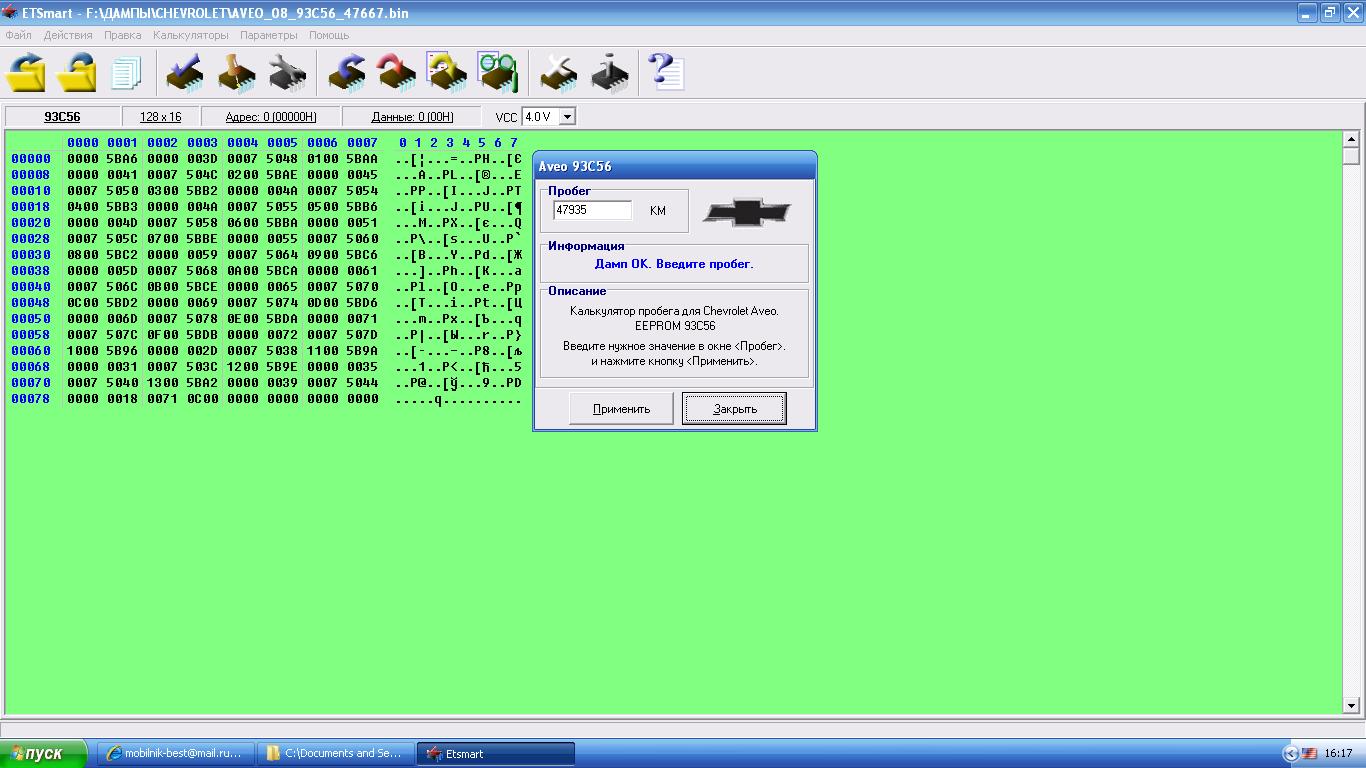Click the Etsmart taskbar button
Screen dimensions: 1366x768
496,754
